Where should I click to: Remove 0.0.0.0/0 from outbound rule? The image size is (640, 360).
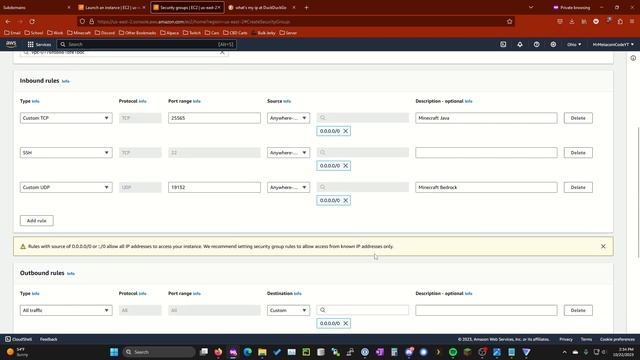346,323
